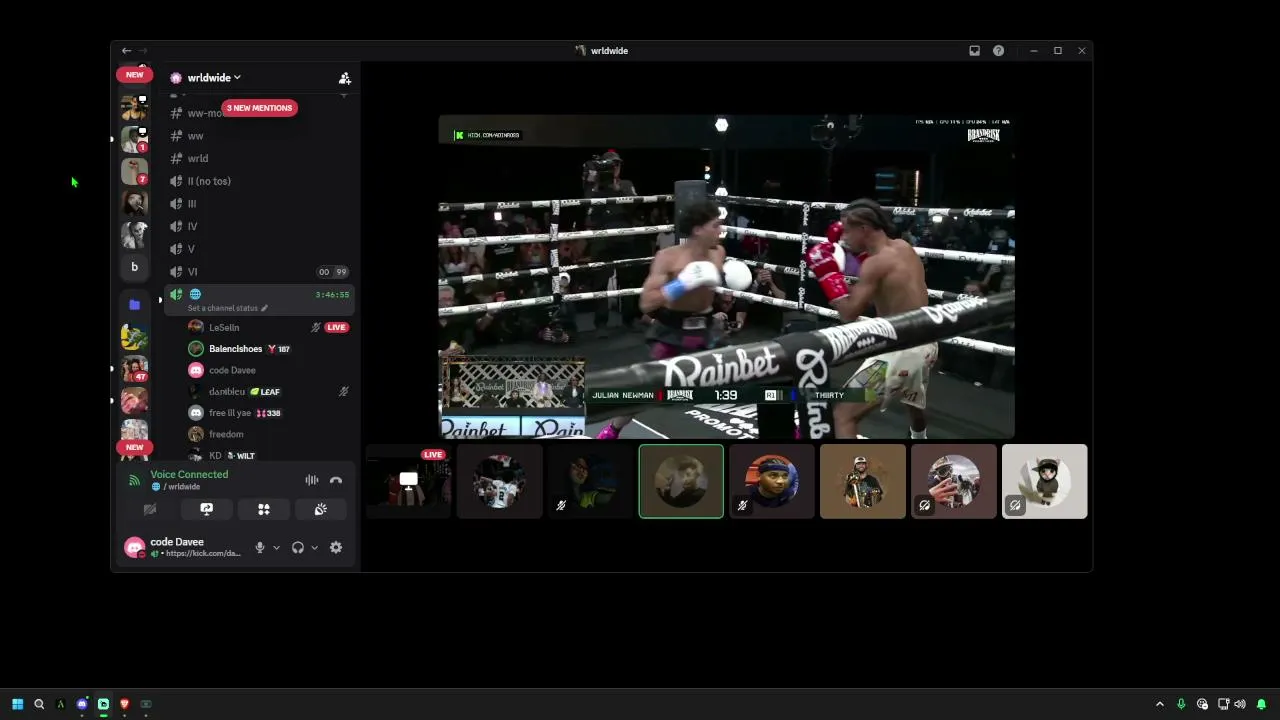Image resolution: width=1280 pixels, height=720 pixels.
Task: Open Voice Connected connection details
Action: (x=189, y=475)
